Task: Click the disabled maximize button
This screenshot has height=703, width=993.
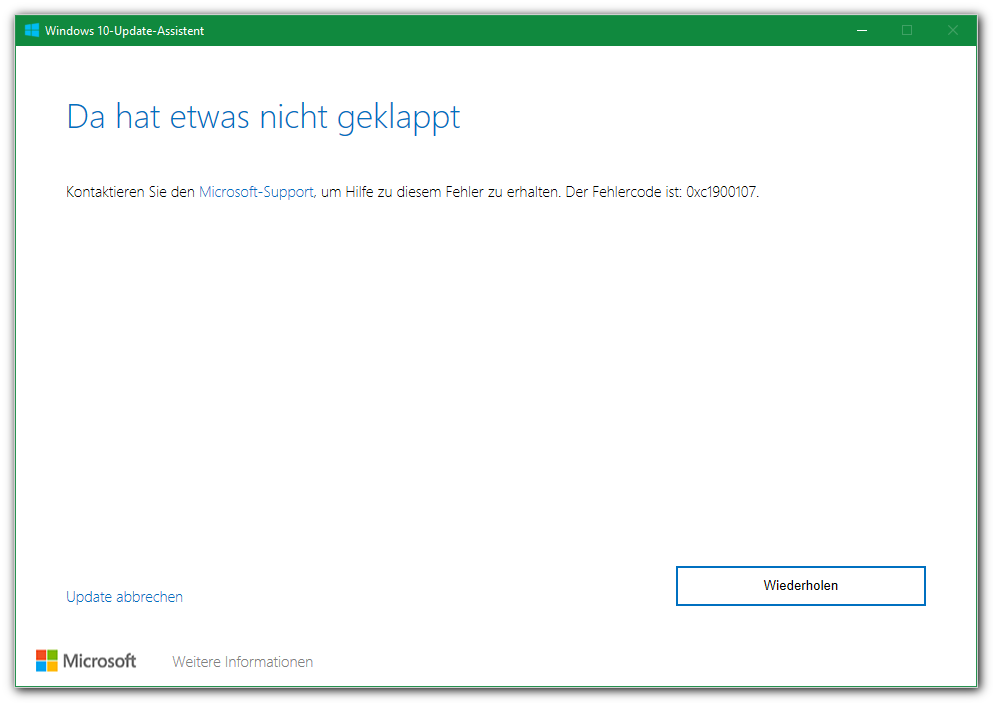Action: 907,30
